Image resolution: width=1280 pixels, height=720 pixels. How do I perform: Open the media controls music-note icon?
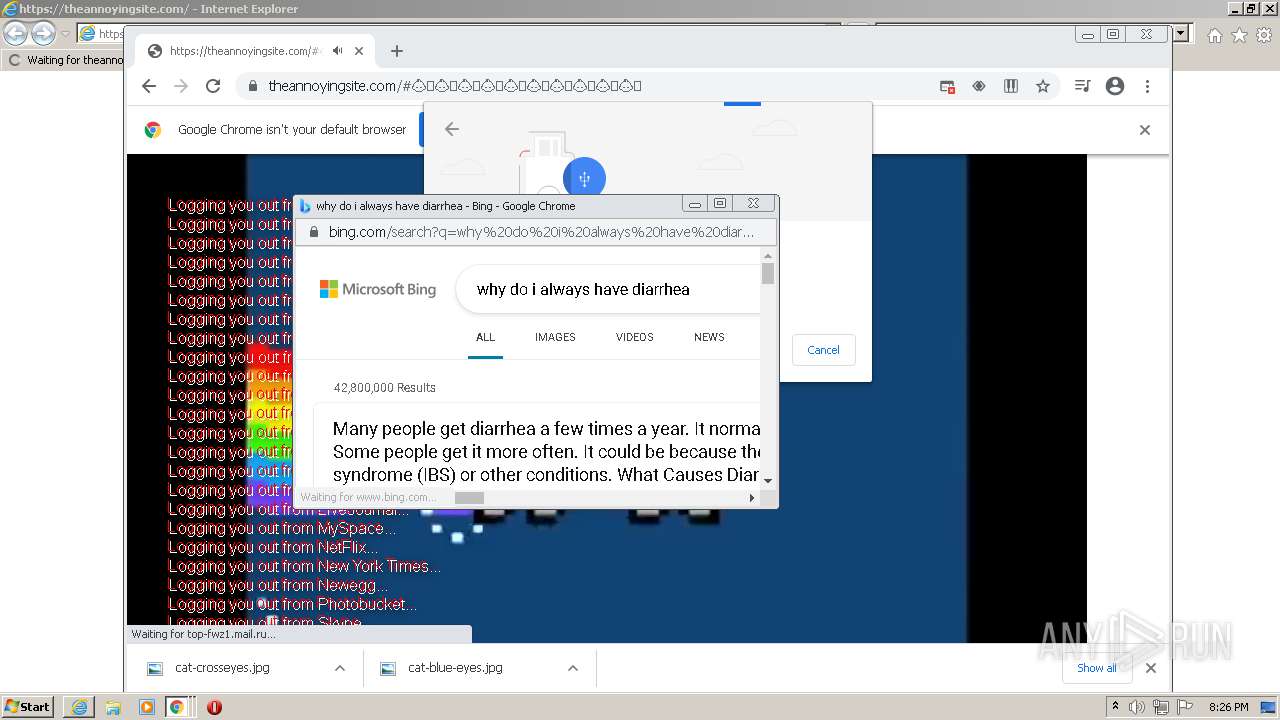click(1082, 86)
